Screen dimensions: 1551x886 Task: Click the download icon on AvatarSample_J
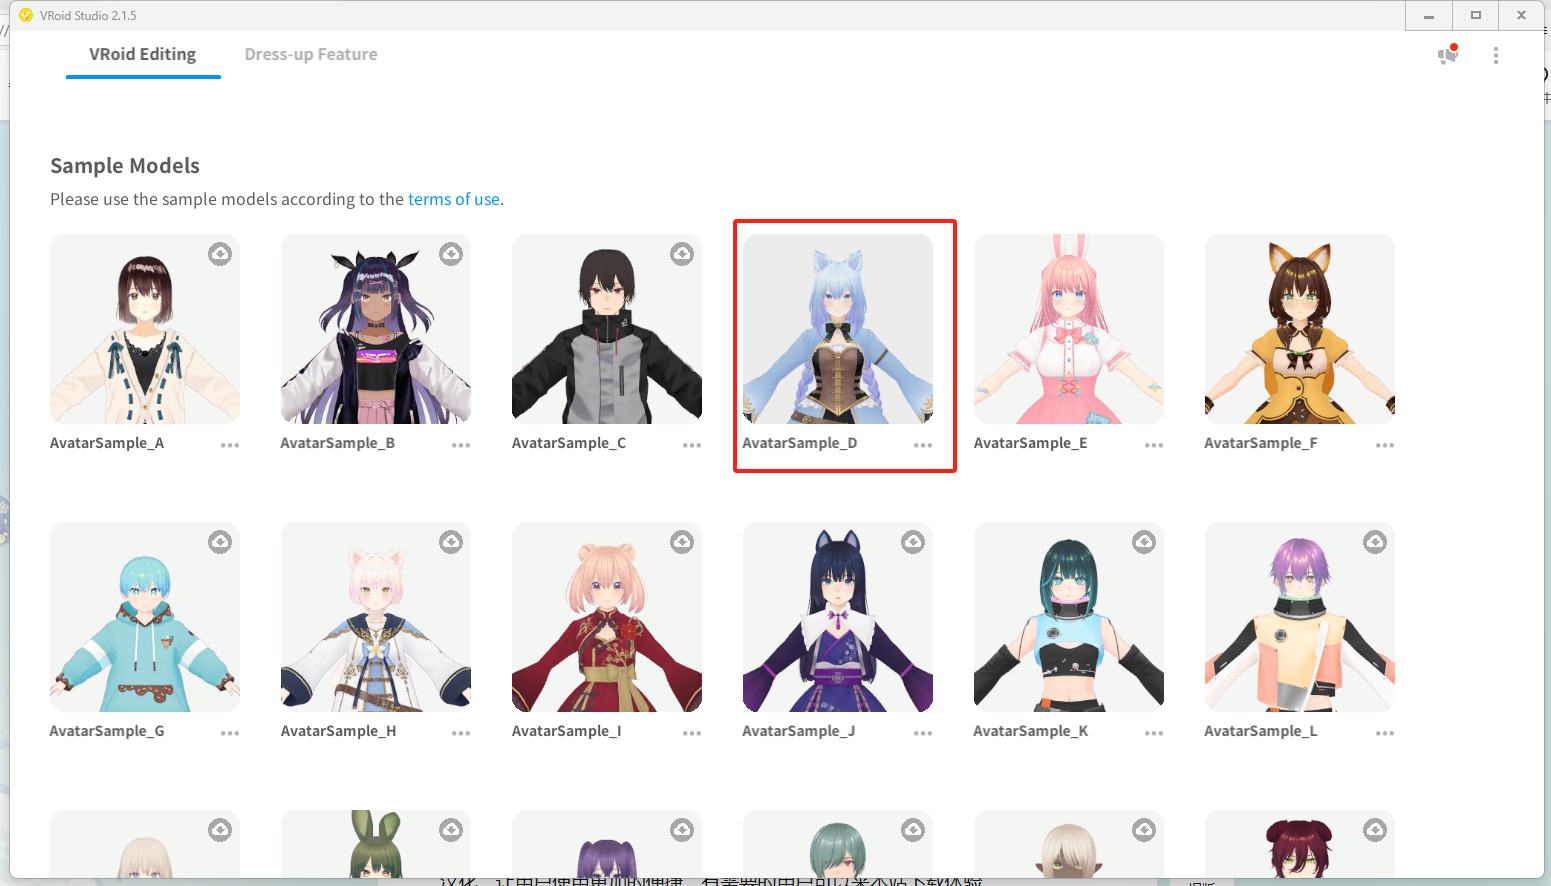913,542
